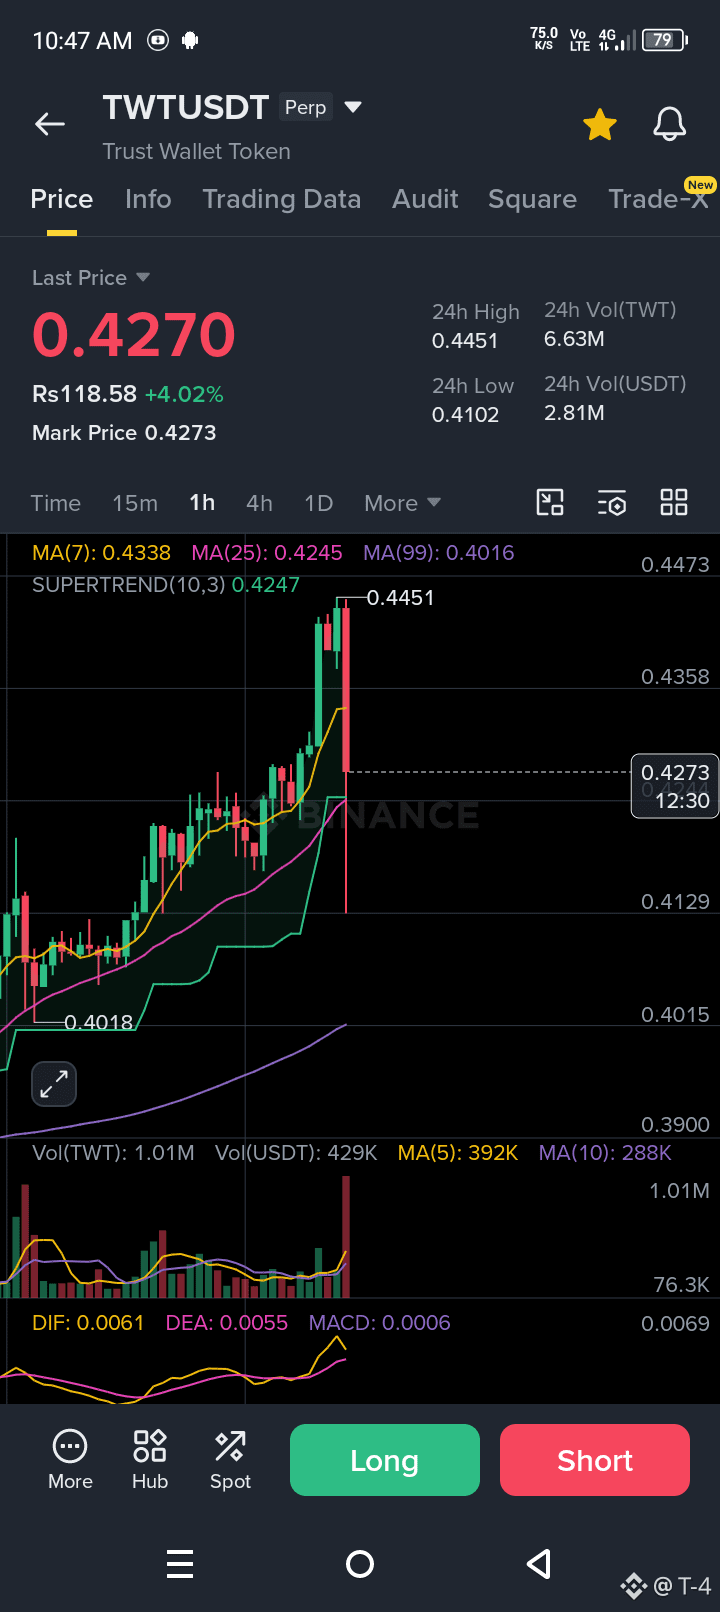Tap the MA(25): 0.4245 indicator label
720x1612 pixels.
(267, 553)
